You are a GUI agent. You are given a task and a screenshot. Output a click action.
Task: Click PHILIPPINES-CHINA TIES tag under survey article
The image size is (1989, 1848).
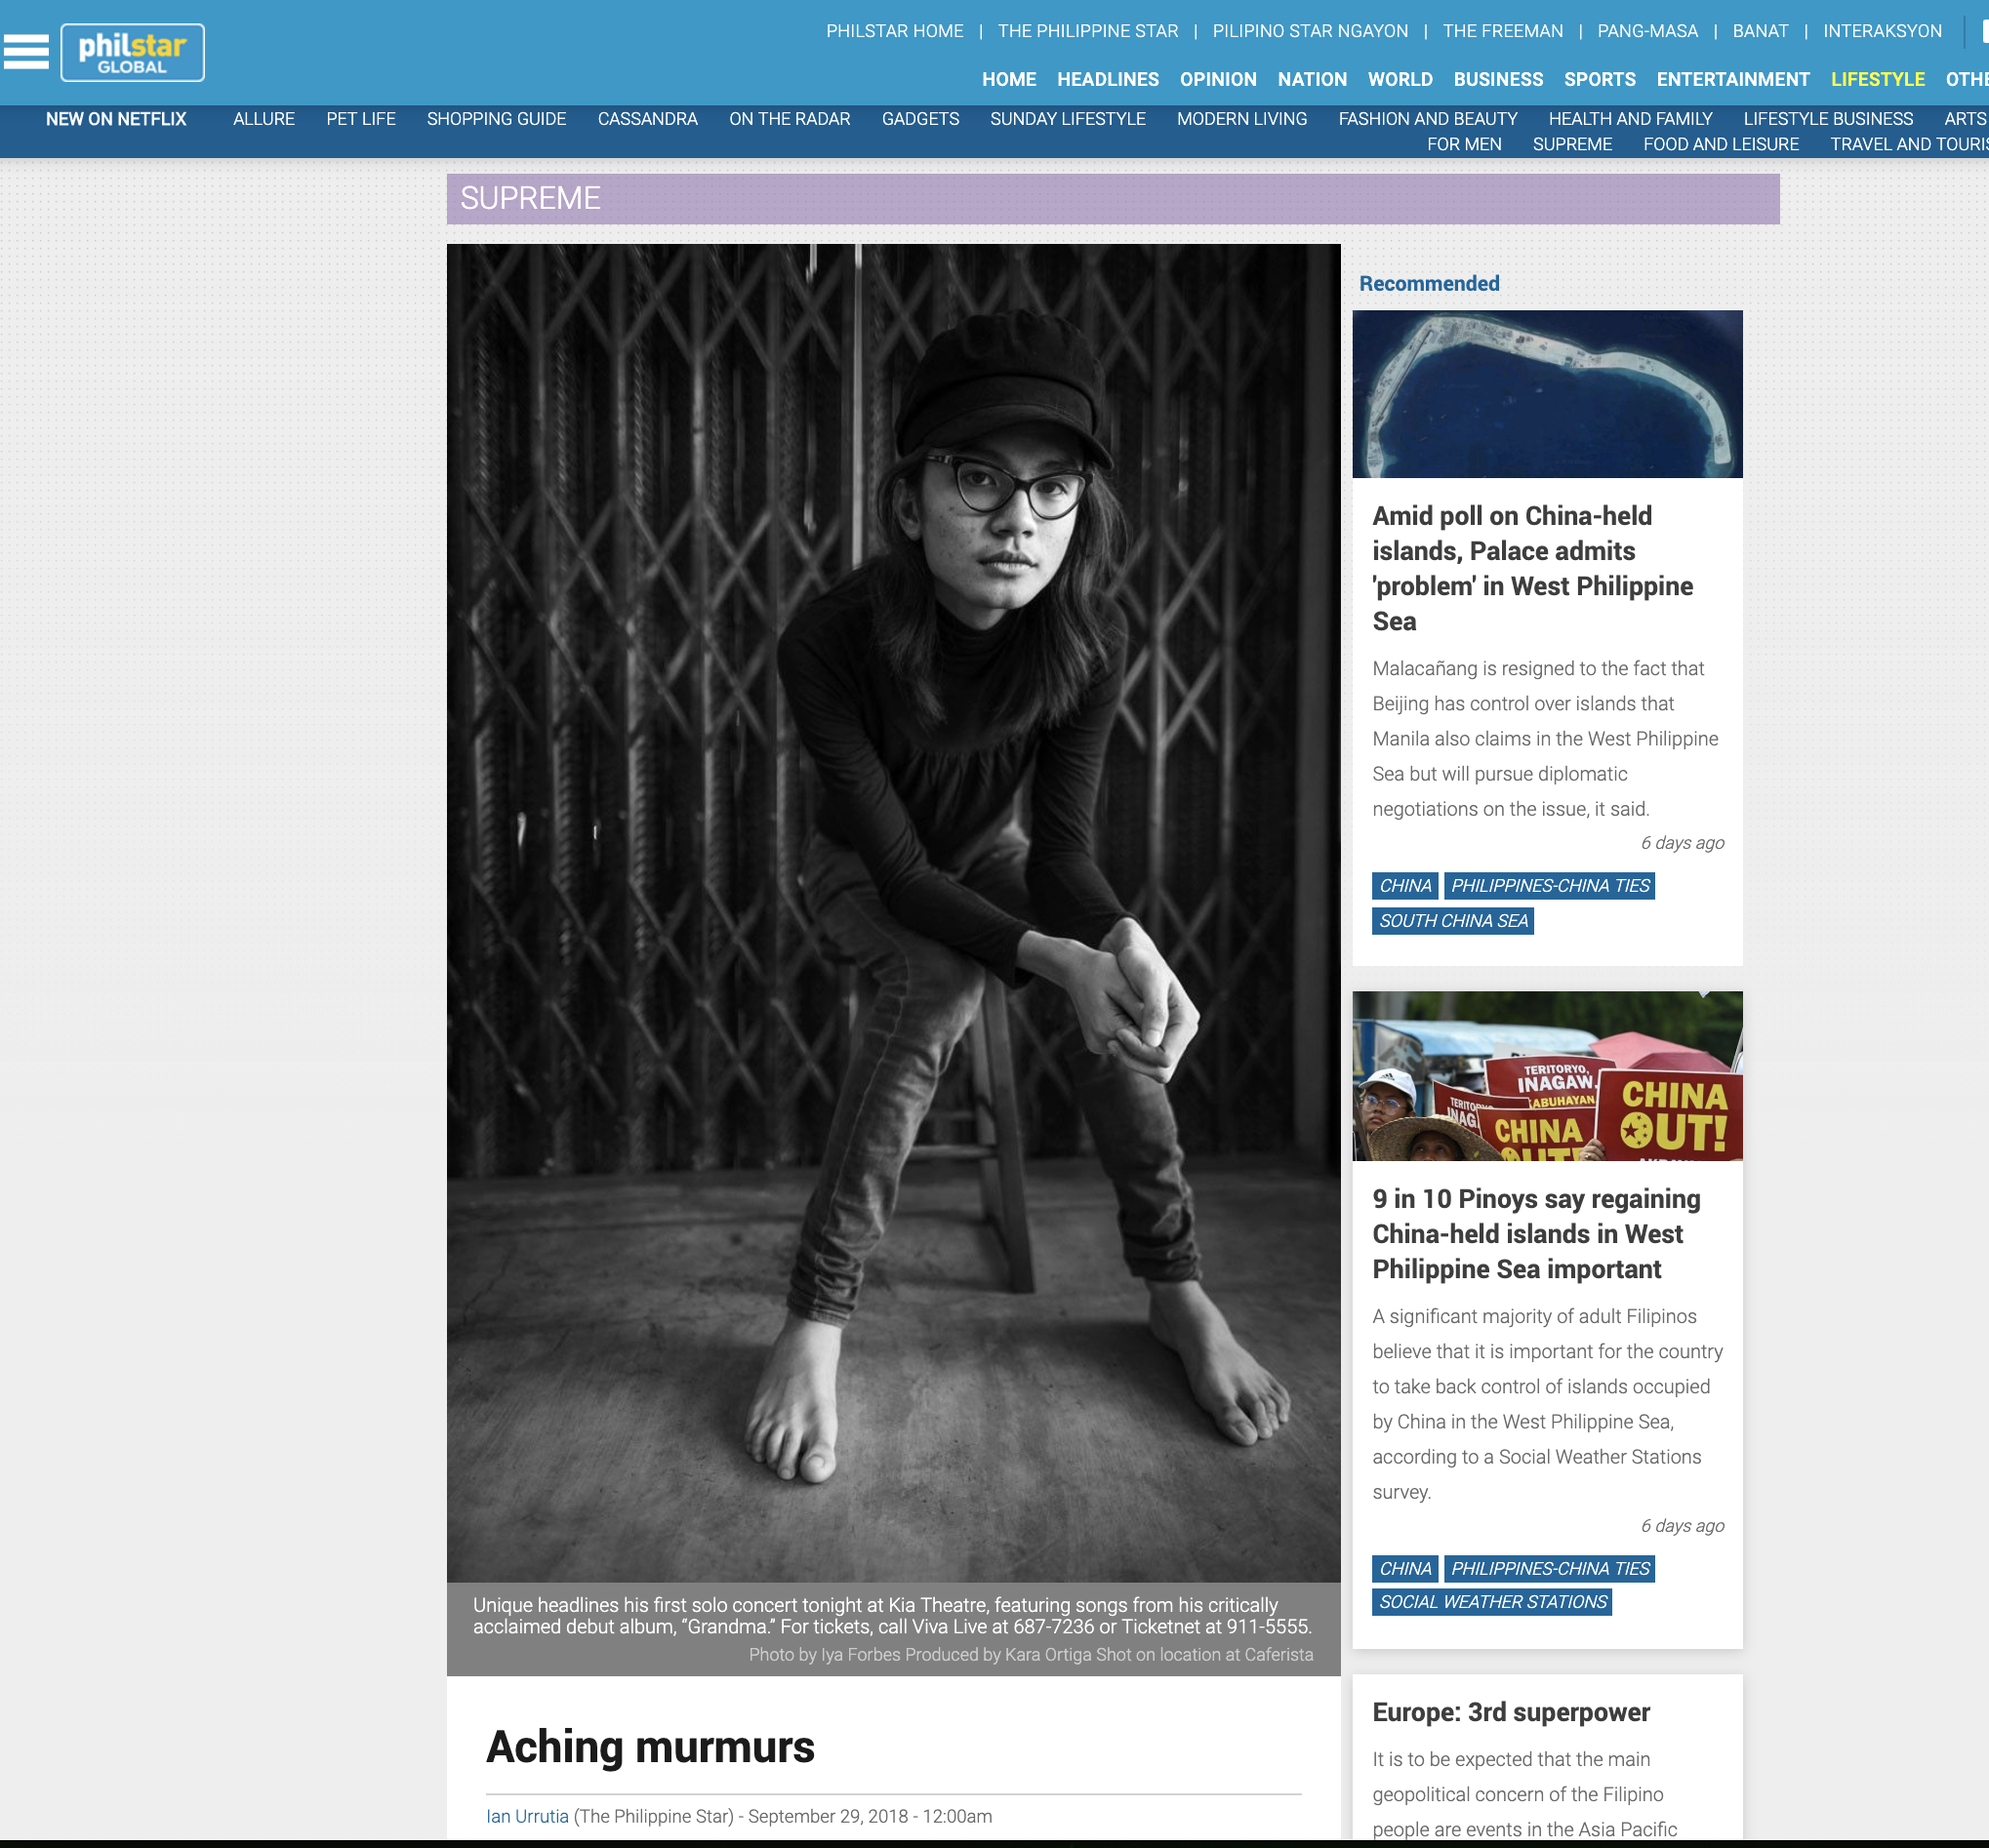(x=1550, y=1569)
